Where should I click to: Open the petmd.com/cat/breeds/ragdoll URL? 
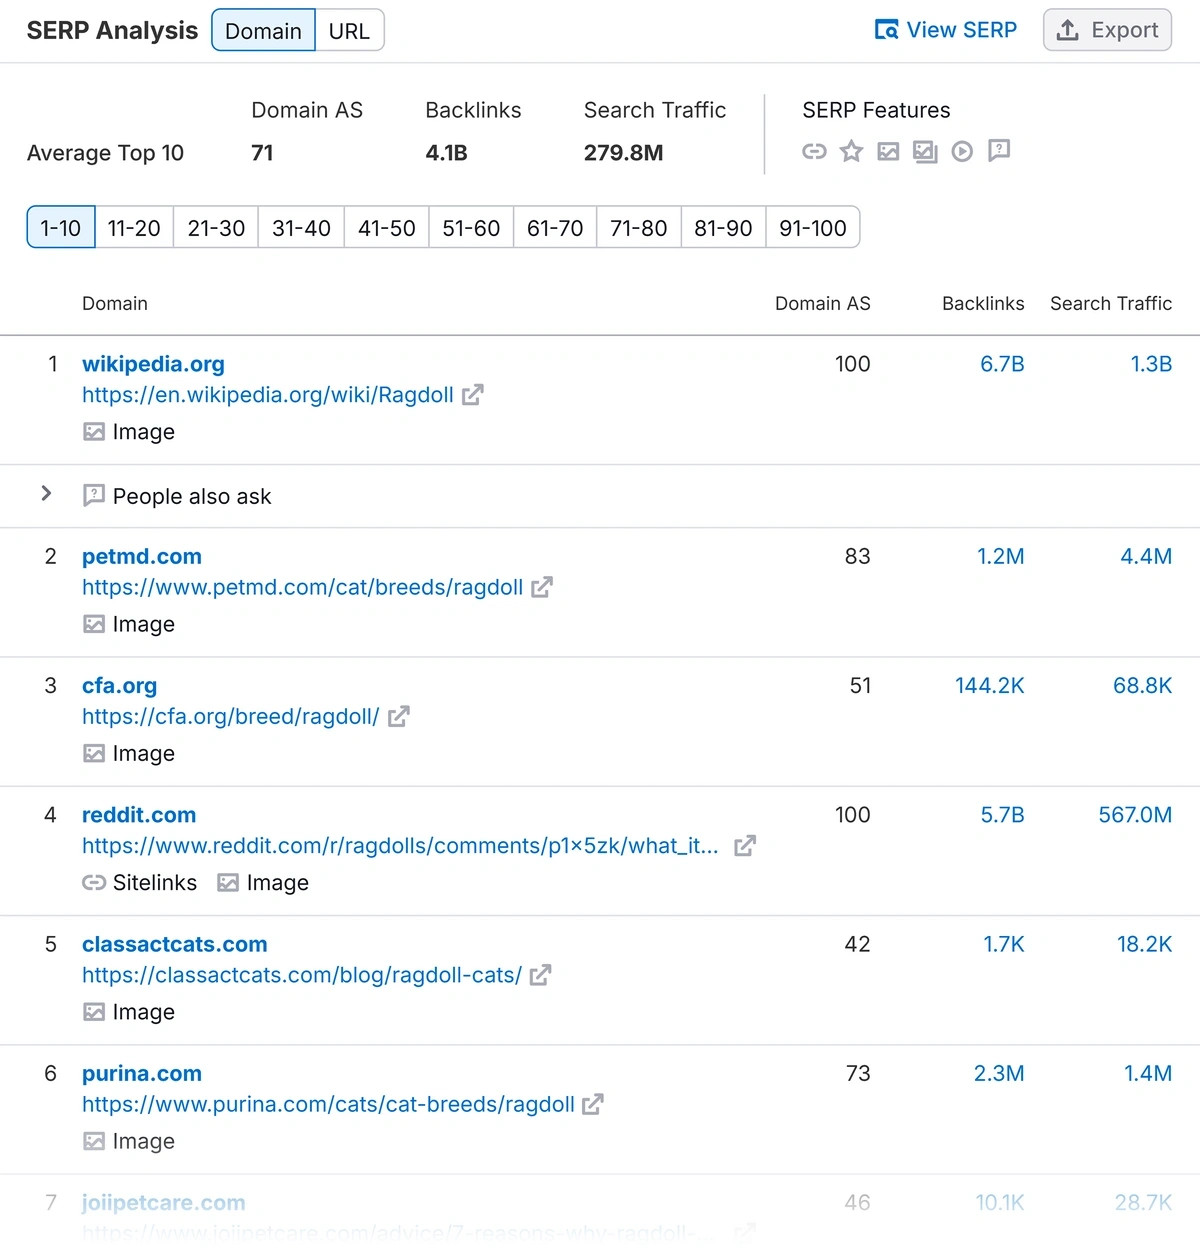coord(303,587)
